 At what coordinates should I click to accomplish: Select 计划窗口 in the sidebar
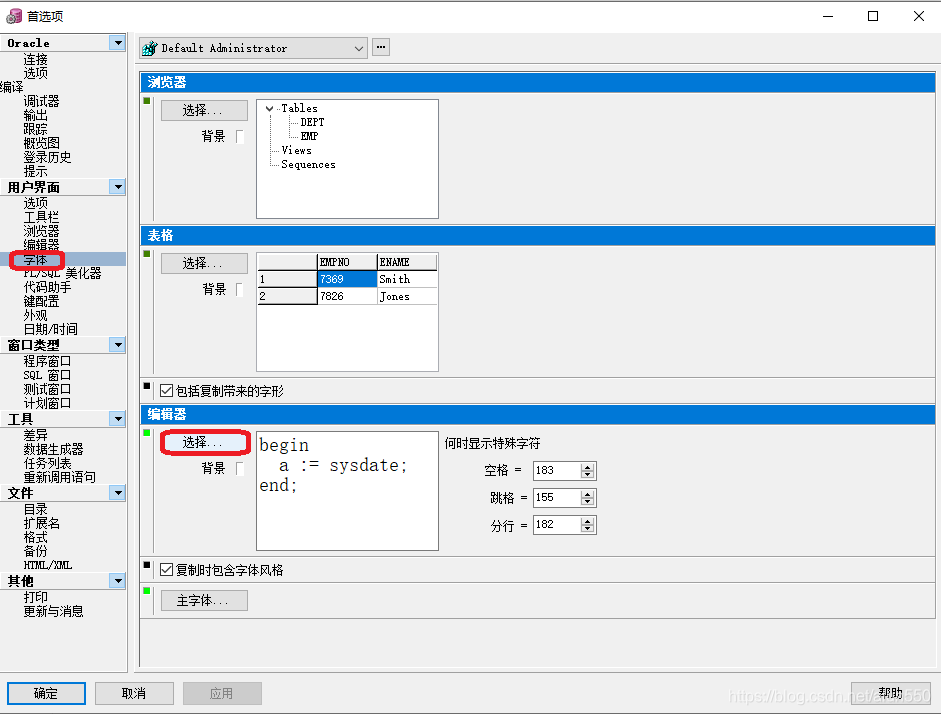pyautogui.click(x=47, y=403)
